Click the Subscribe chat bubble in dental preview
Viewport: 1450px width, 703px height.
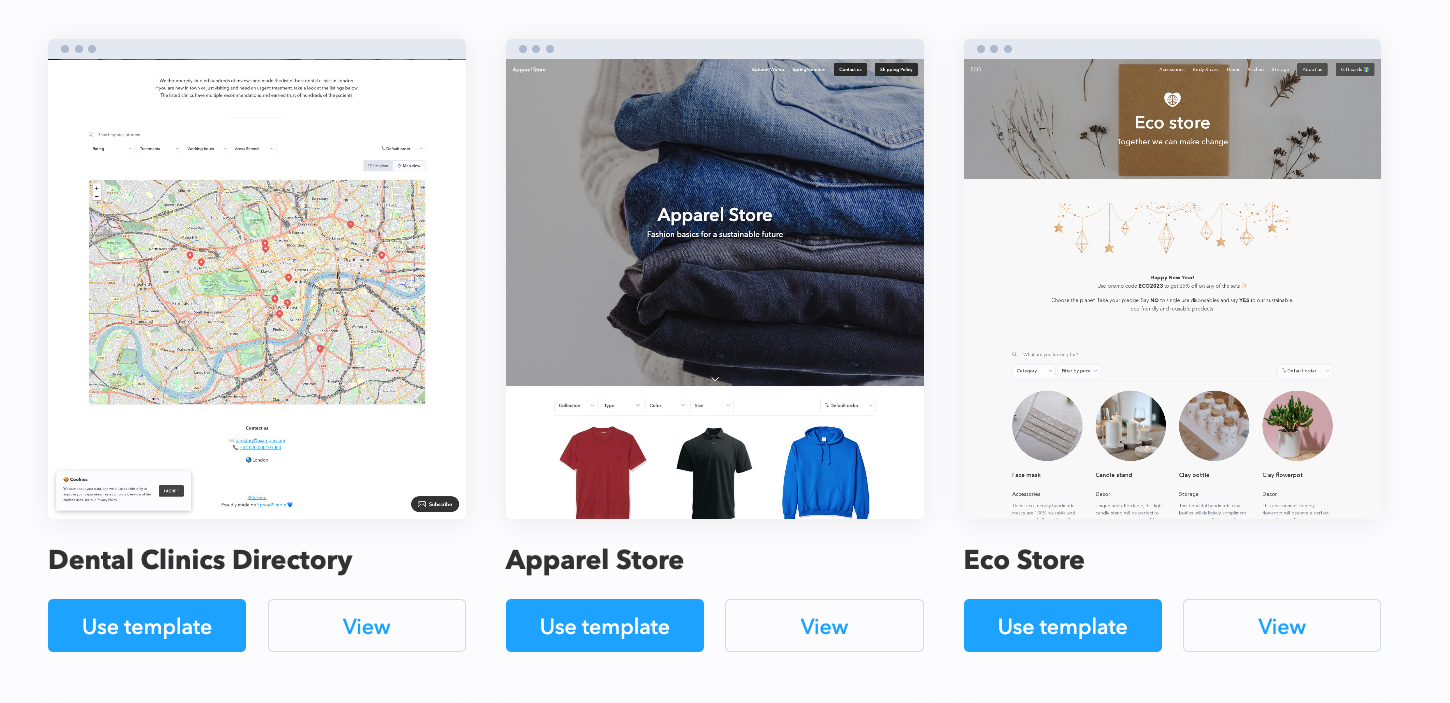click(x=434, y=504)
